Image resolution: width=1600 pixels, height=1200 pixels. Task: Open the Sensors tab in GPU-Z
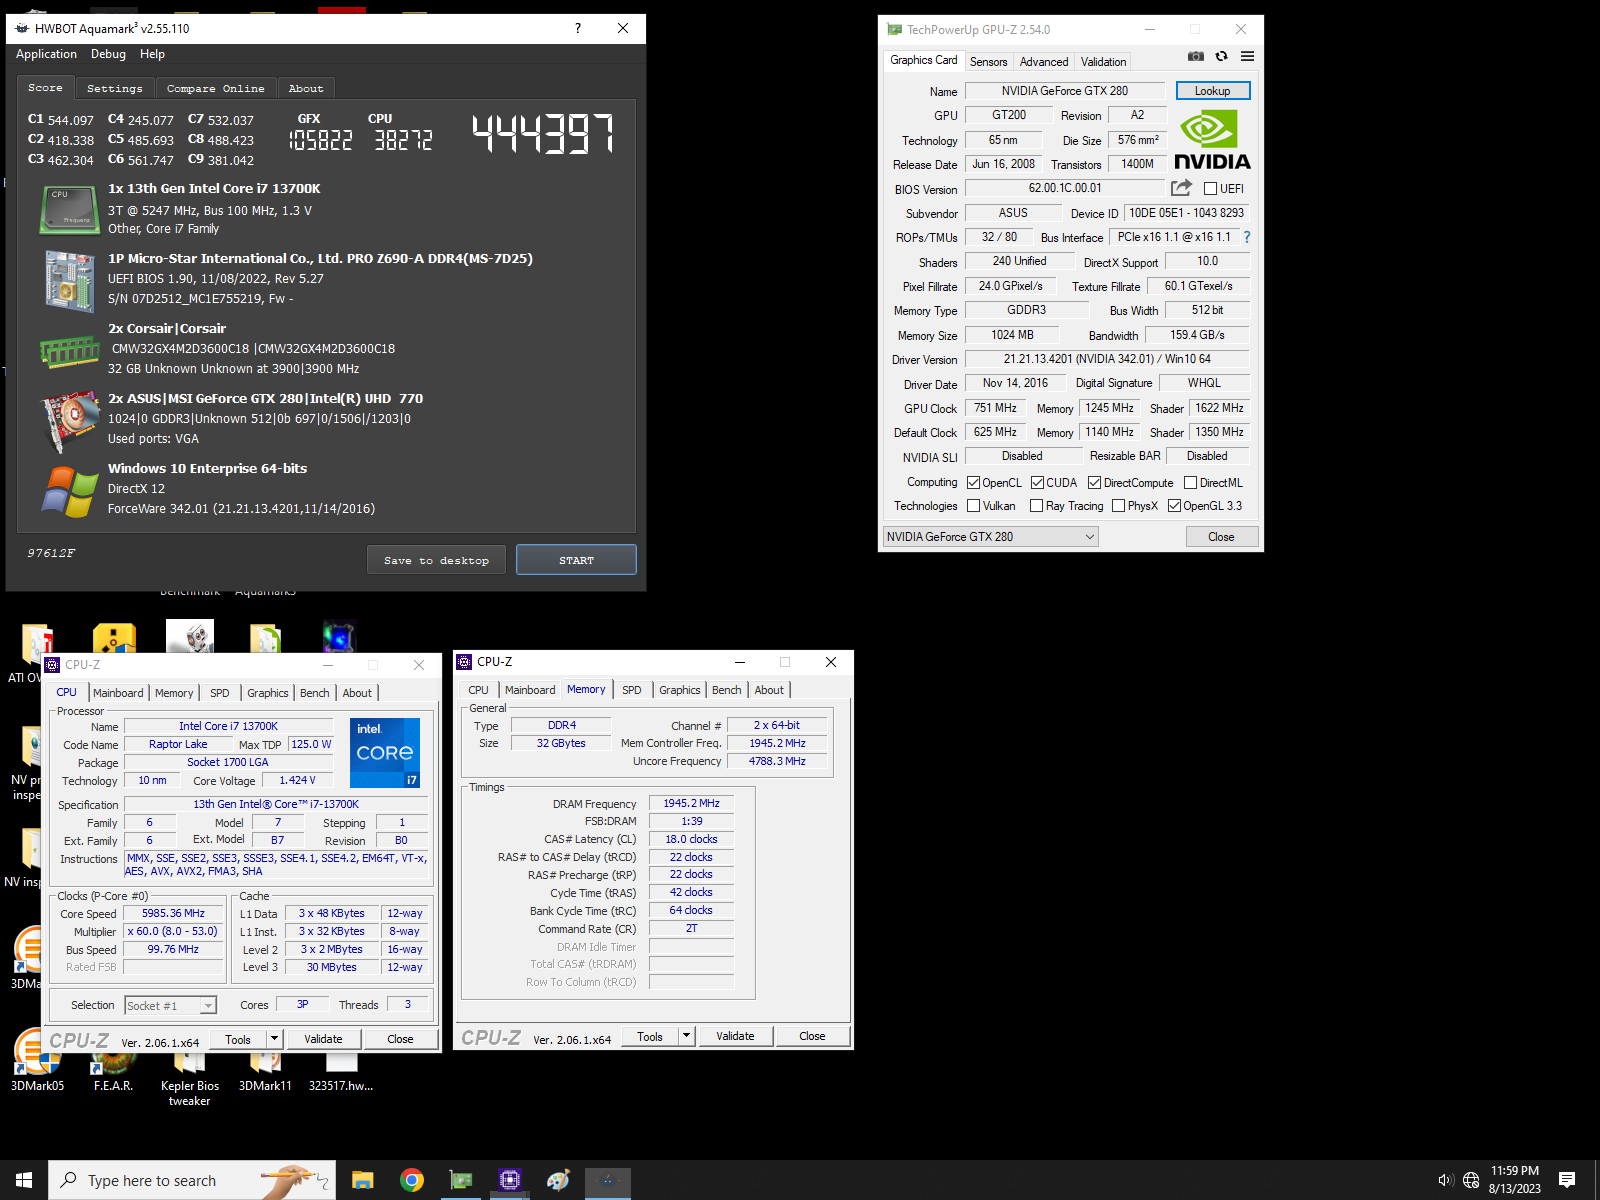(x=989, y=62)
